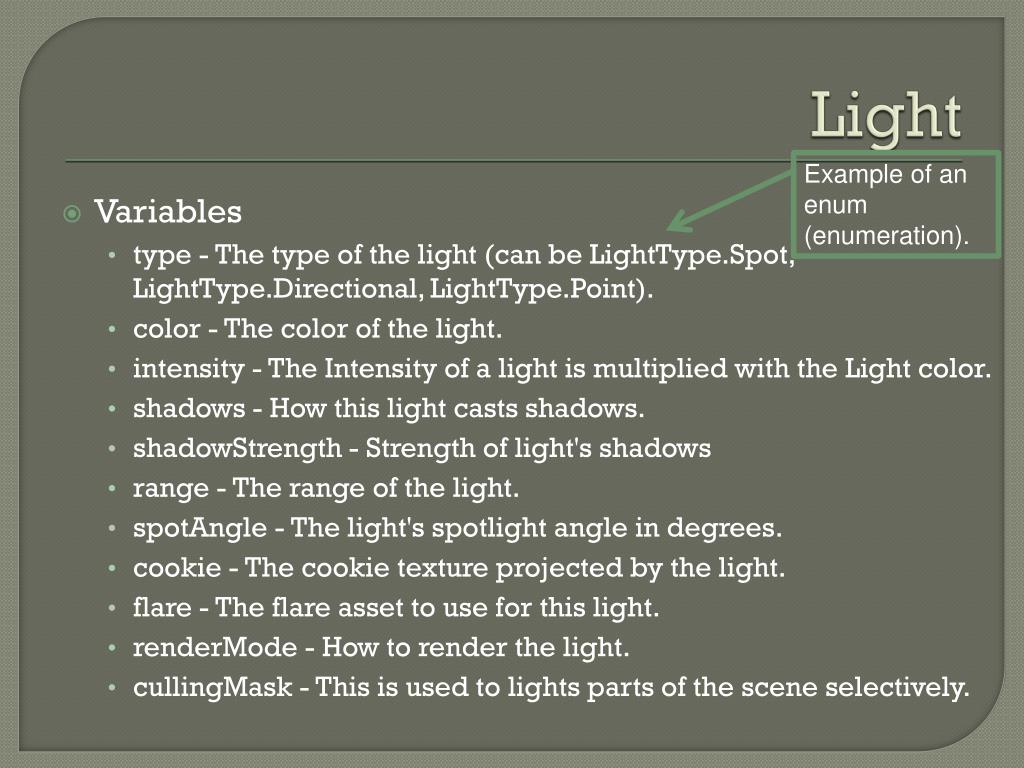Image resolution: width=1024 pixels, height=768 pixels.
Task: Select the 'Variables' heading text
Action: pos(168,212)
